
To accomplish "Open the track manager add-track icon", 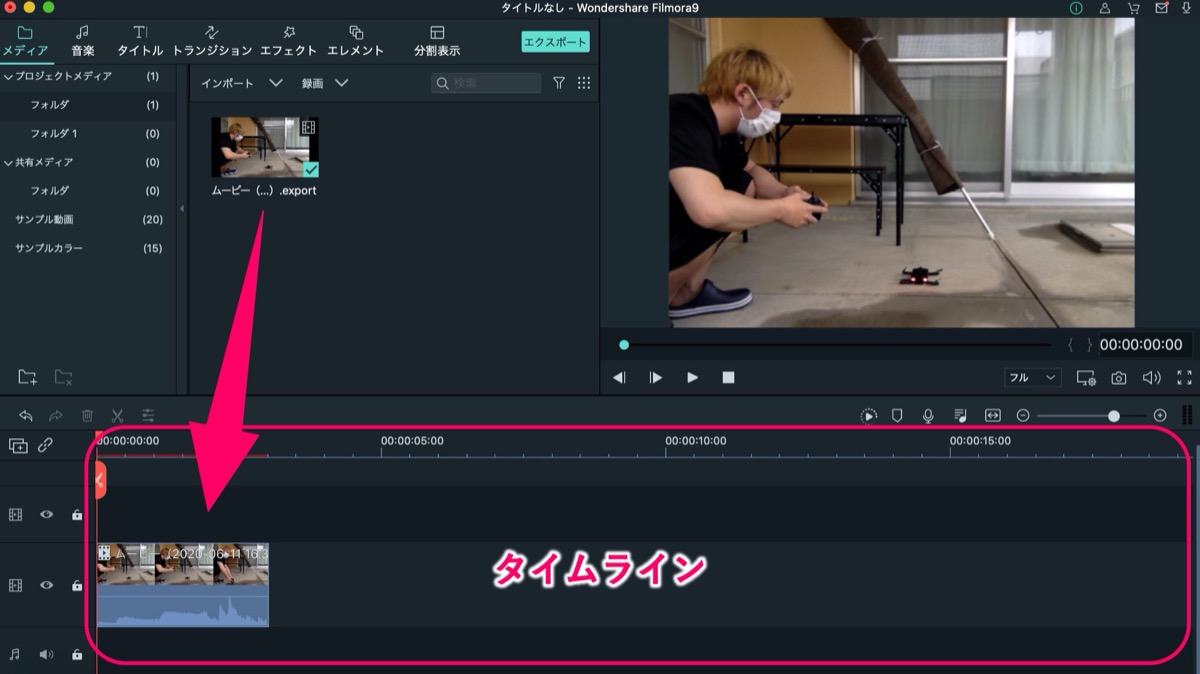I will pos(18,446).
